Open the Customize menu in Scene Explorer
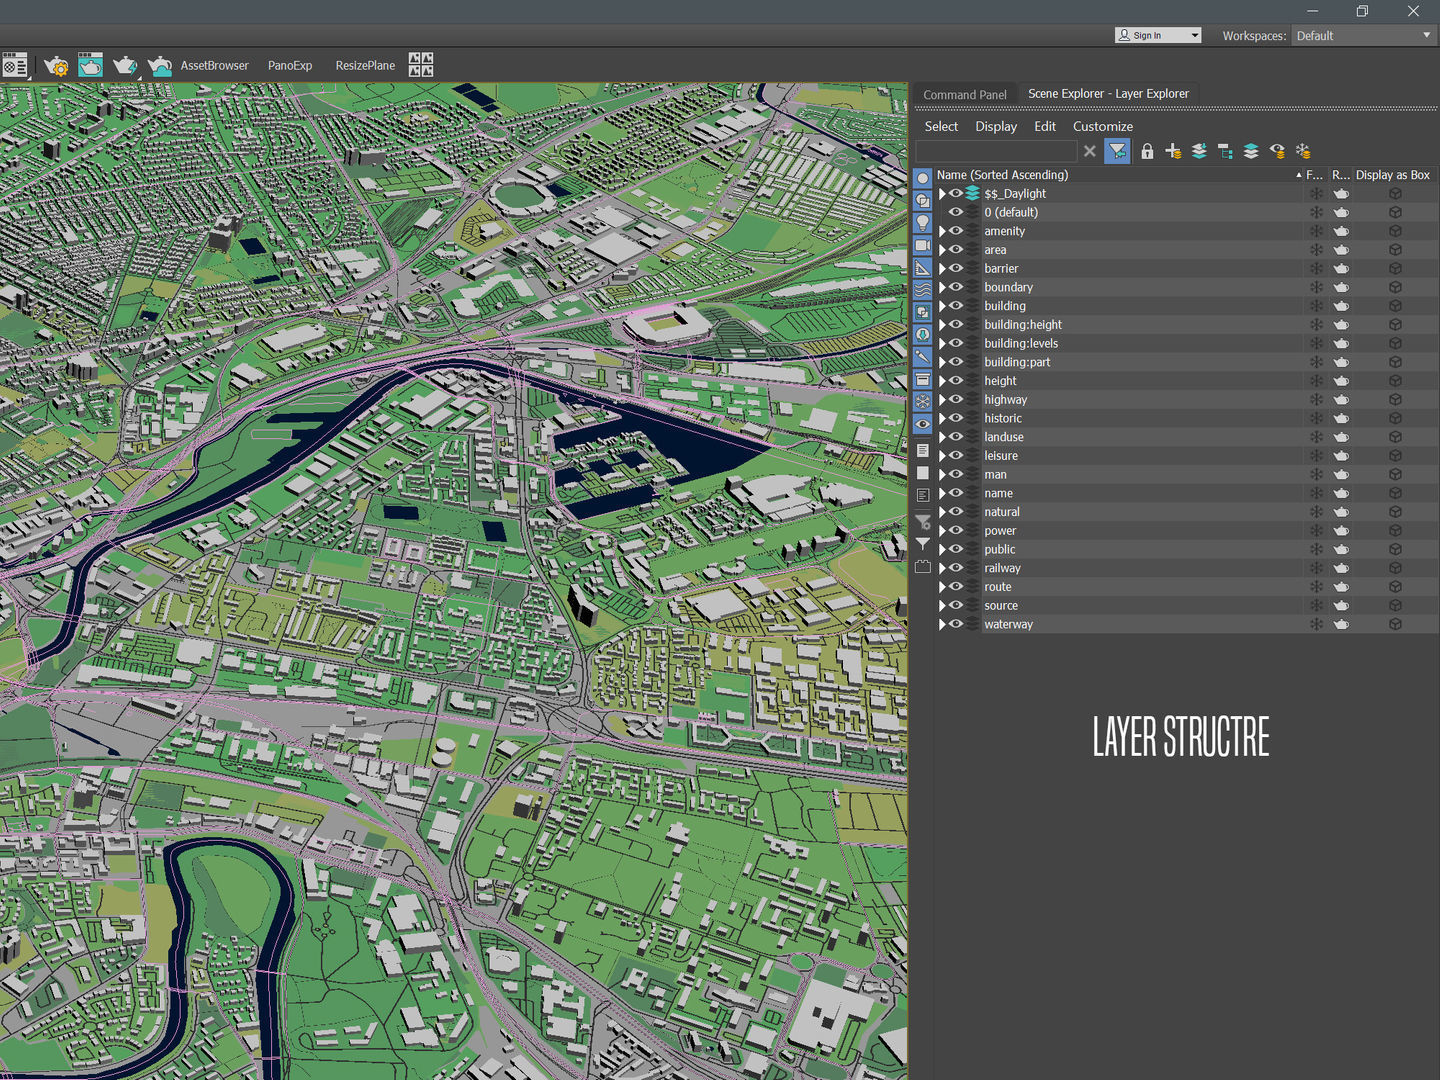 click(1103, 126)
